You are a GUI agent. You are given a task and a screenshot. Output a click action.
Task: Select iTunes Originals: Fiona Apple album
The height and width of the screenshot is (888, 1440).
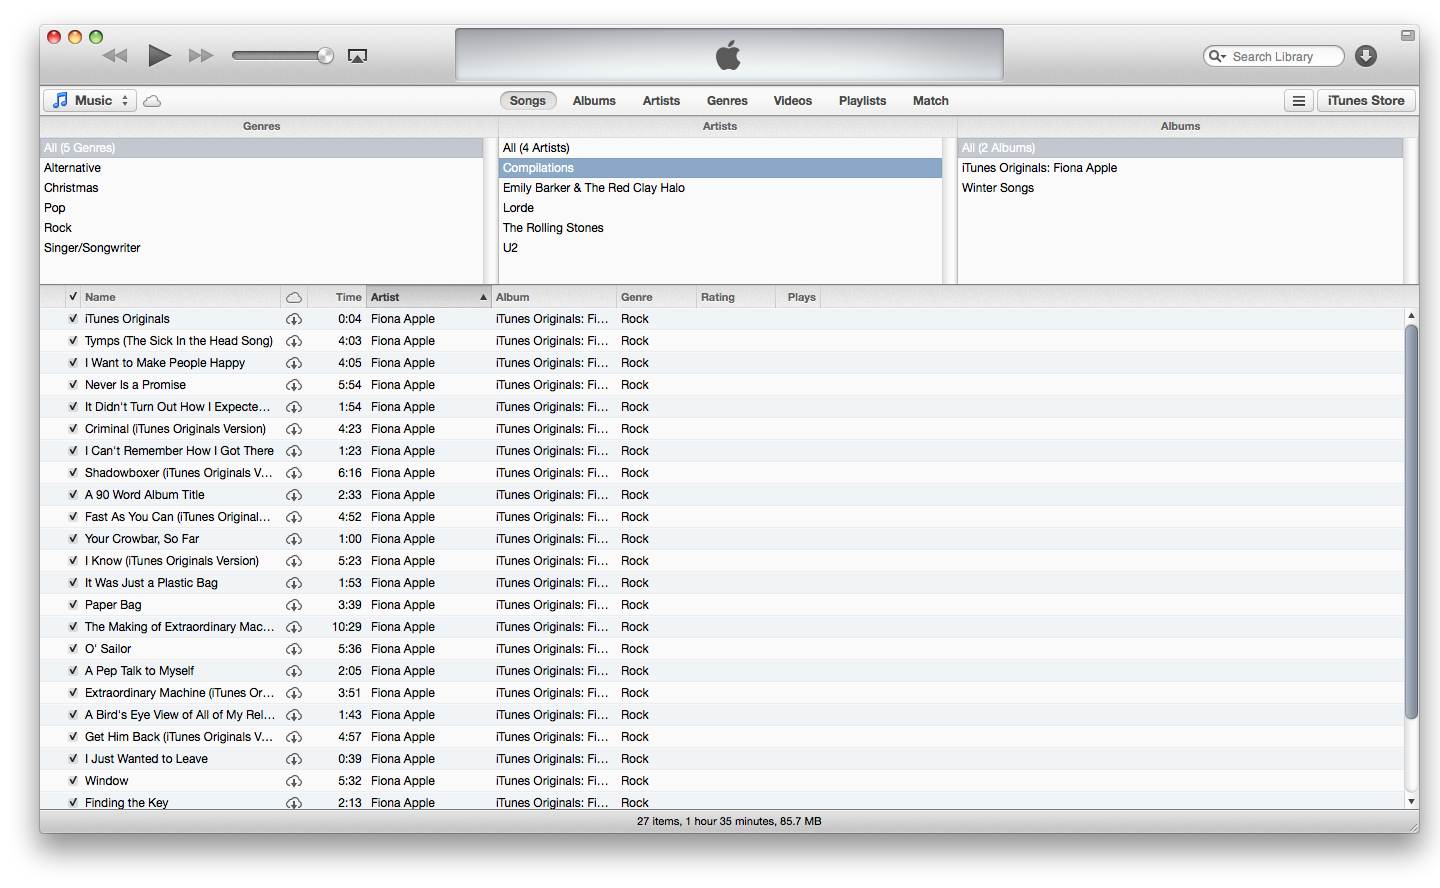[1180, 168]
